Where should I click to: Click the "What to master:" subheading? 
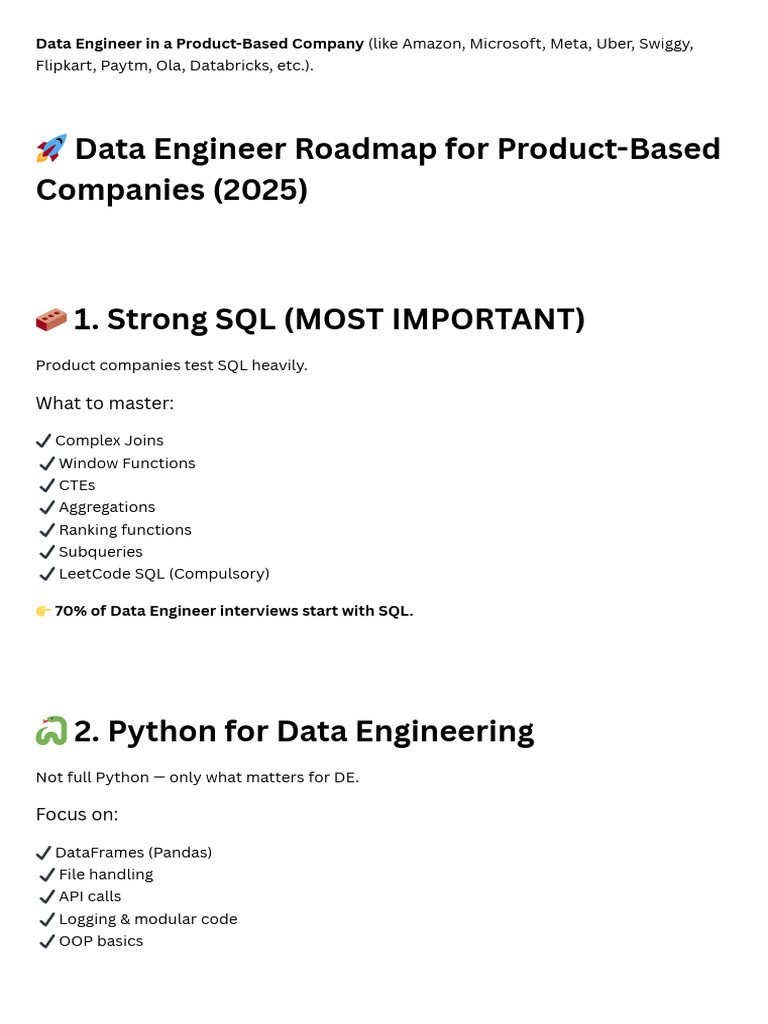point(105,403)
